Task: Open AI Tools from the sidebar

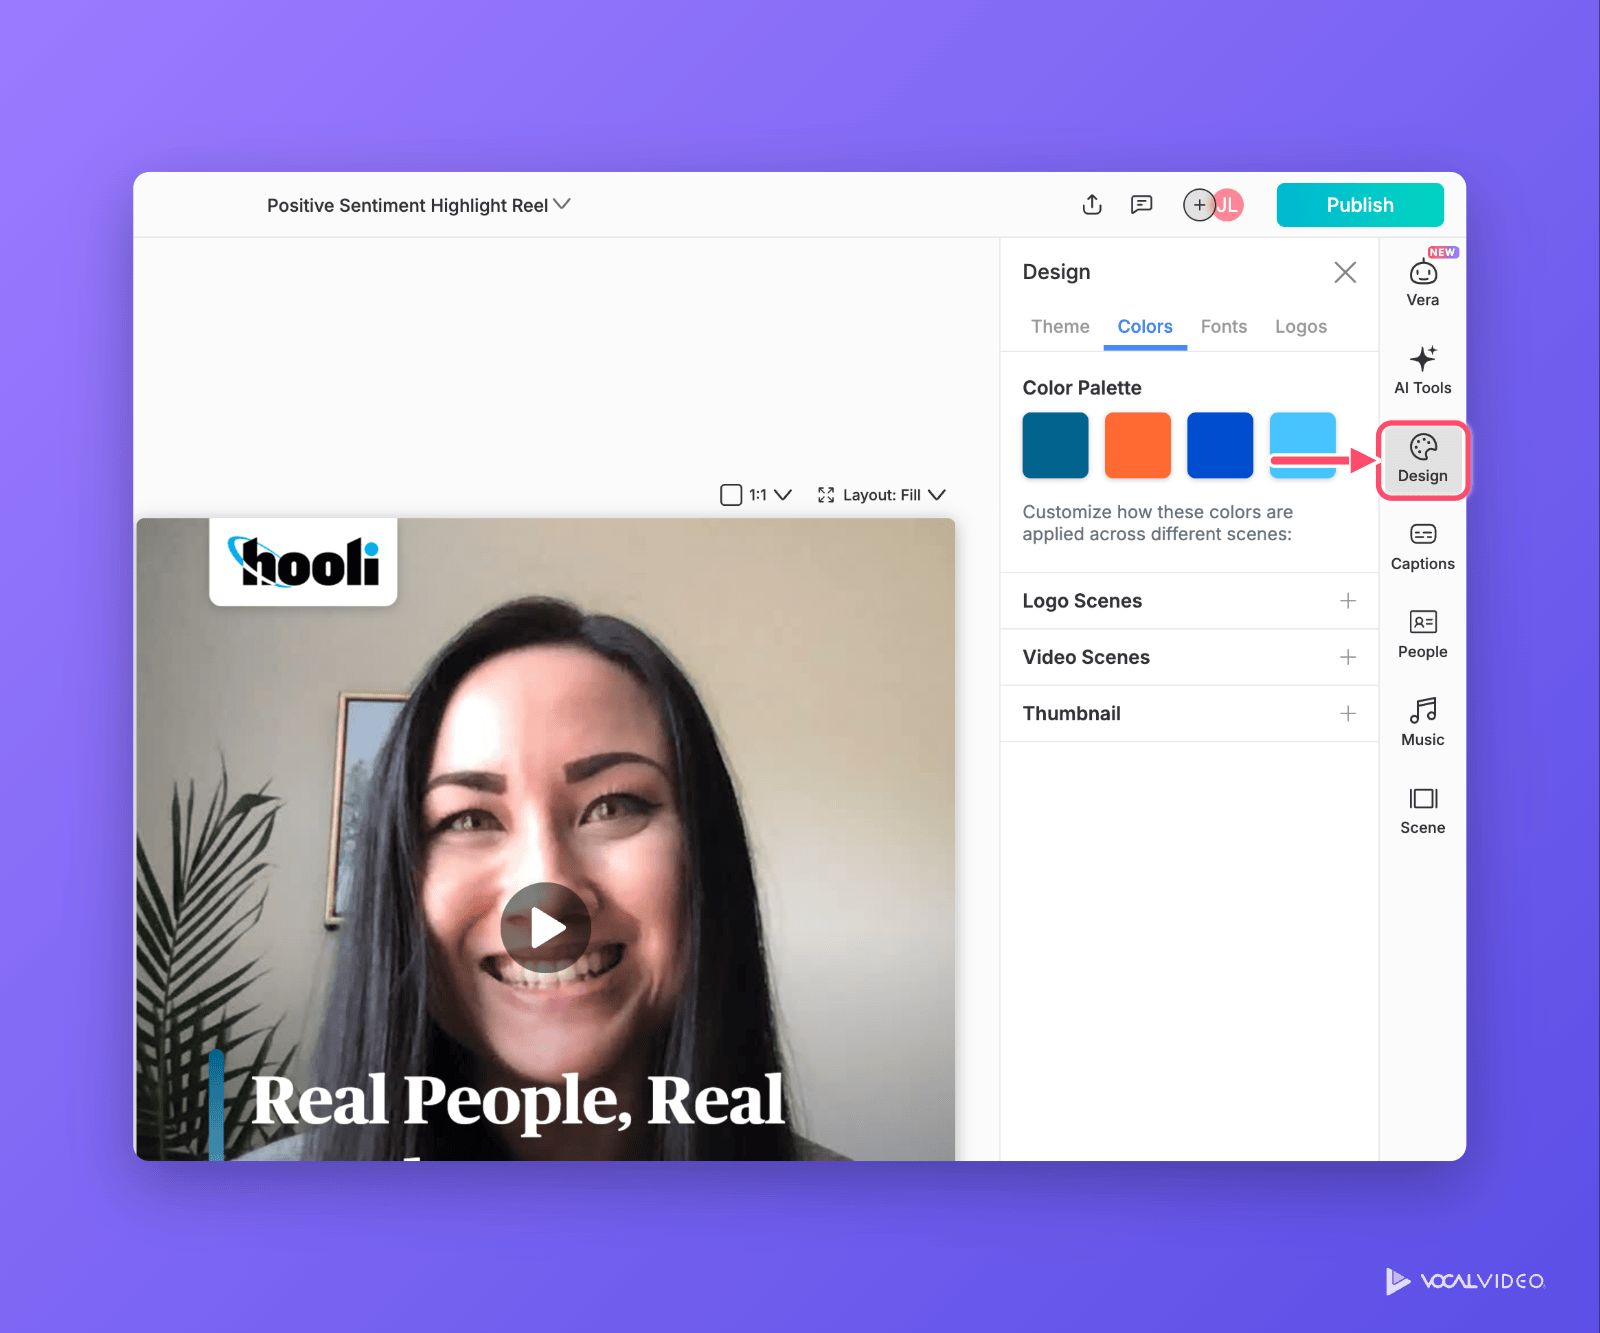Action: [1423, 370]
